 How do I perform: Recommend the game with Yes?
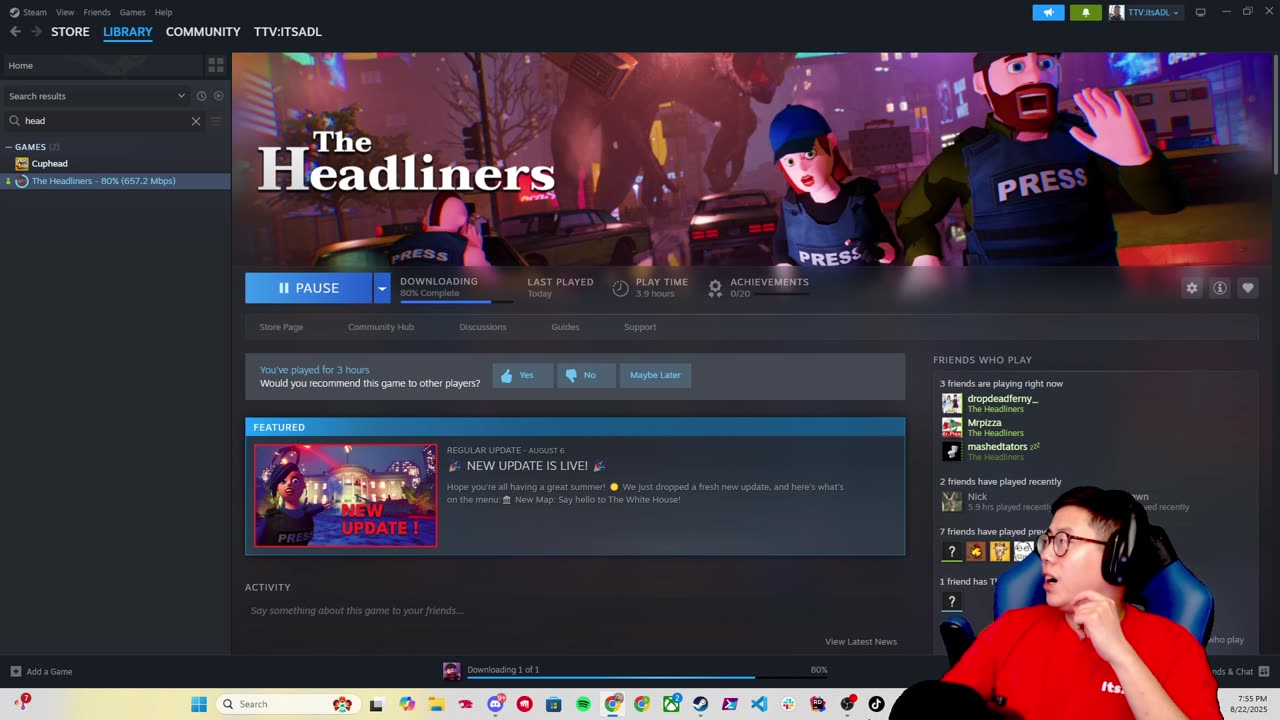[x=522, y=375]
